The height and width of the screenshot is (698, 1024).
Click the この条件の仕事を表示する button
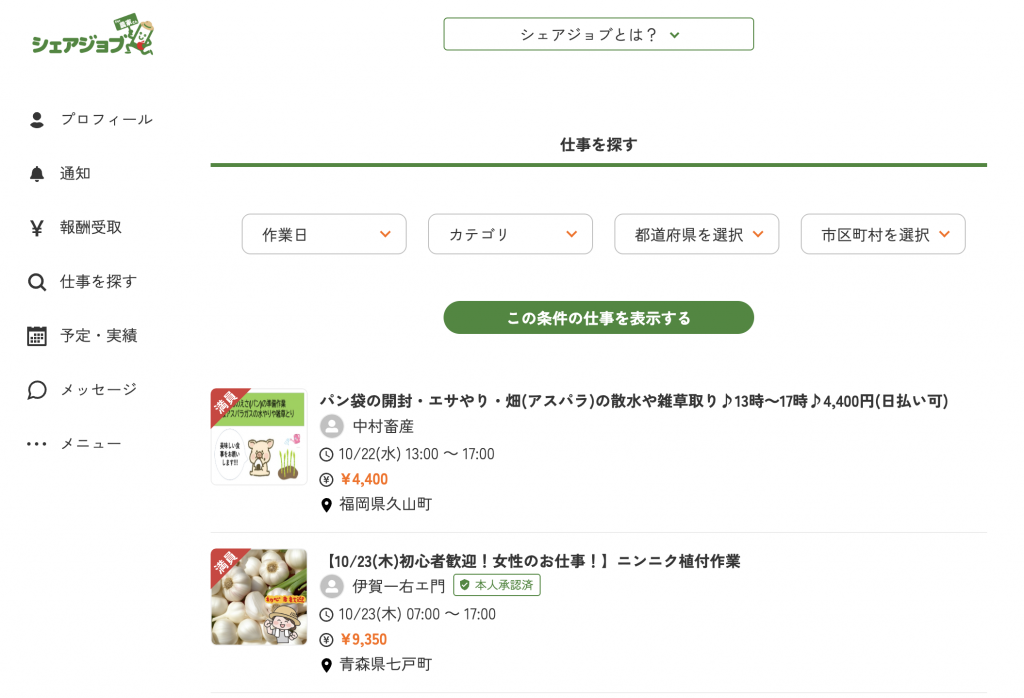tap(598, 318)
